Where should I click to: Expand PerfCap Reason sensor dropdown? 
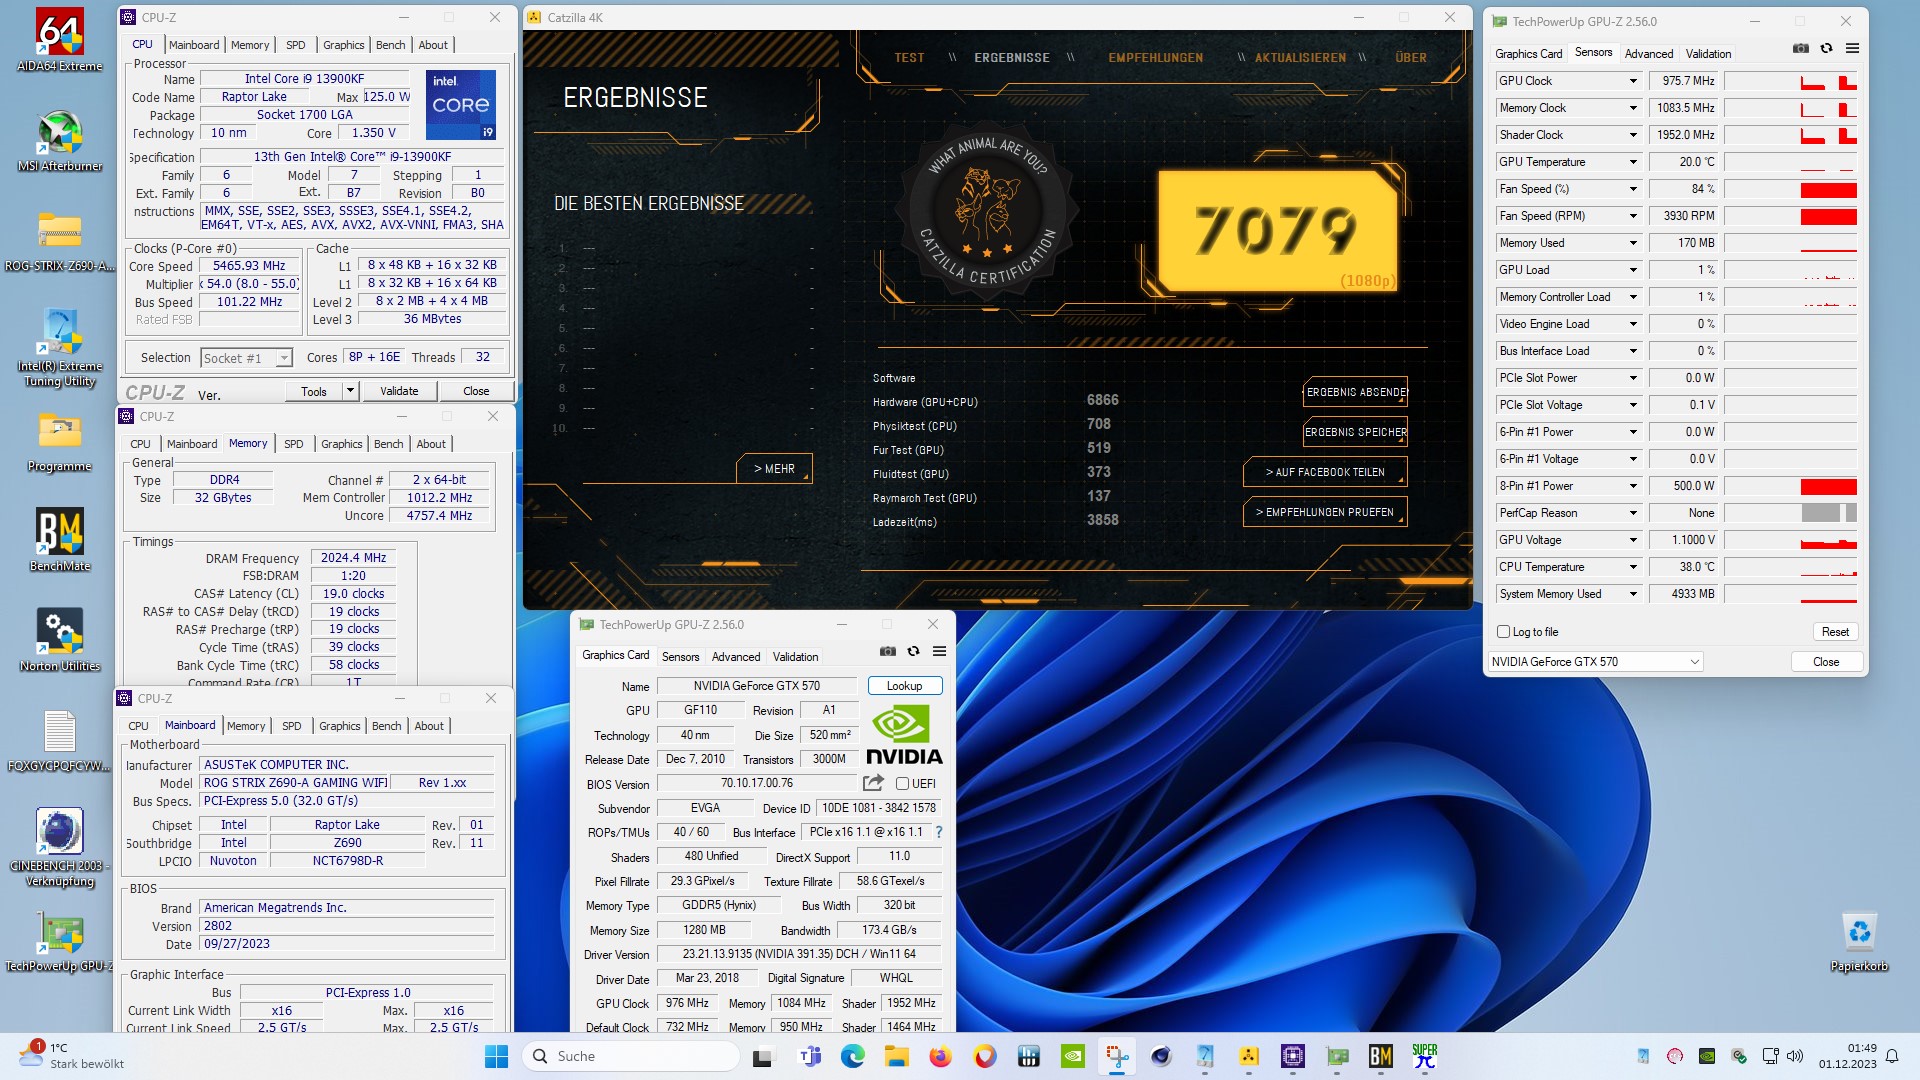click(1633, 513)
